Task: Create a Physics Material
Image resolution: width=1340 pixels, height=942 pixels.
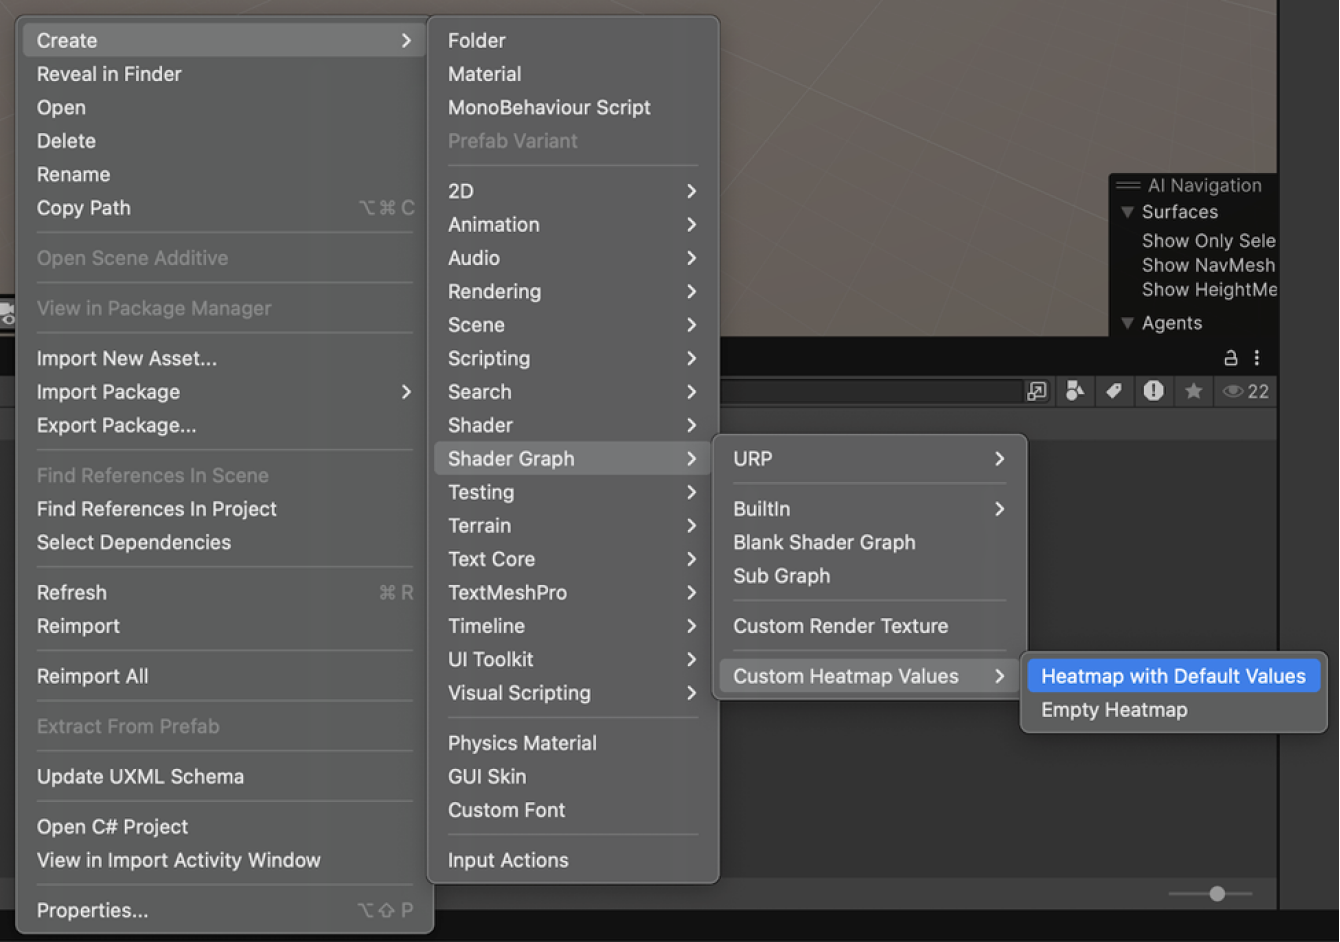Action: [572, 743]
